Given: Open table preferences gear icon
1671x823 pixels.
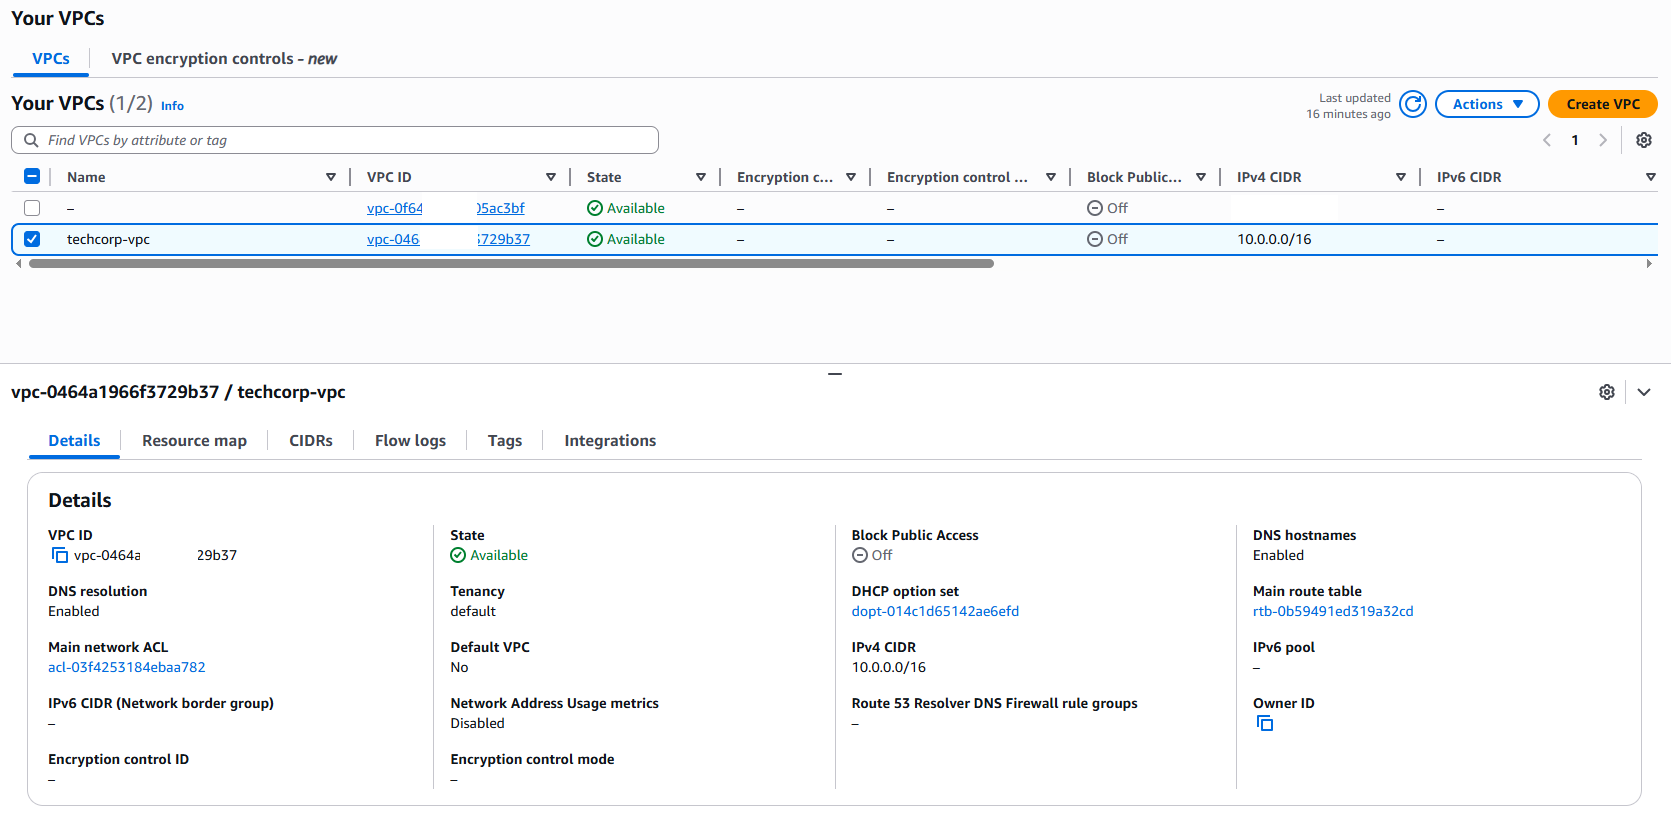Looking at the screenshot, I should click(x=1643, y=140).
